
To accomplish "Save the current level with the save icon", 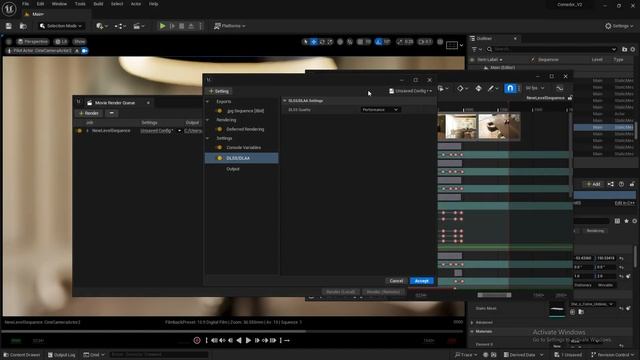I will pyautogui.click(x=9, y=26).
